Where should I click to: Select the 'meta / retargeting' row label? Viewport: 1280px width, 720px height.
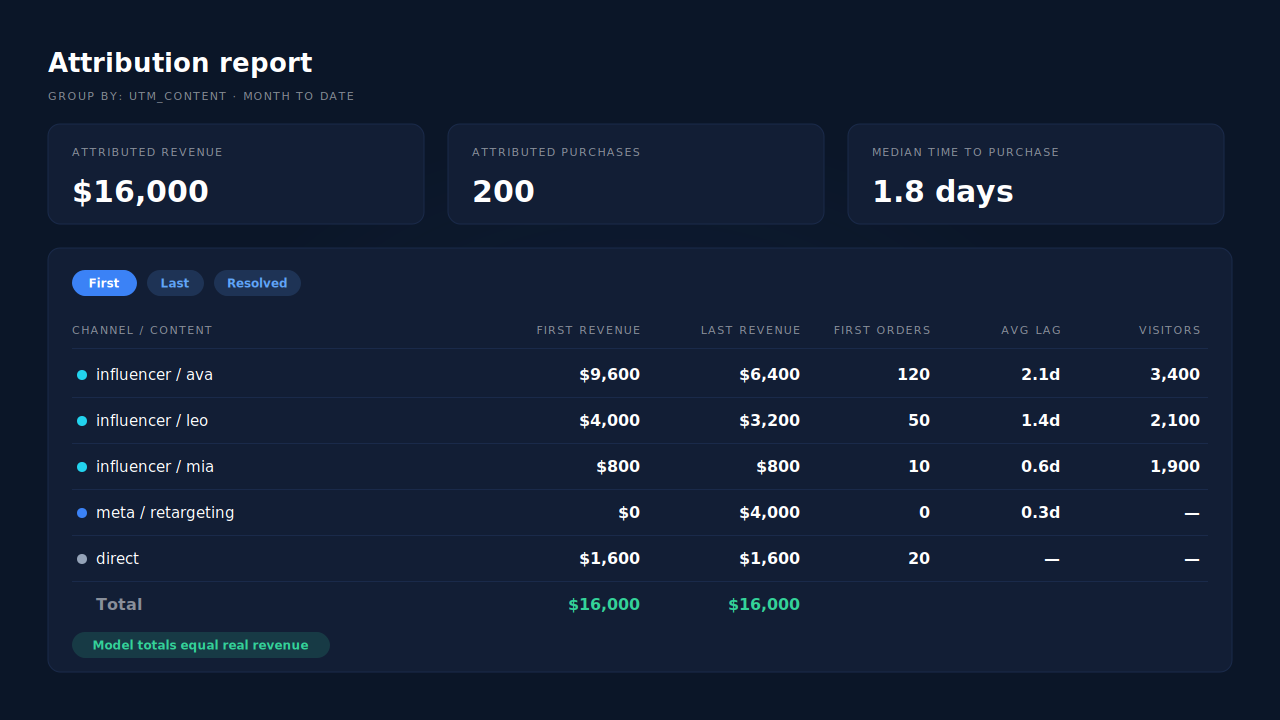point(165,513)
